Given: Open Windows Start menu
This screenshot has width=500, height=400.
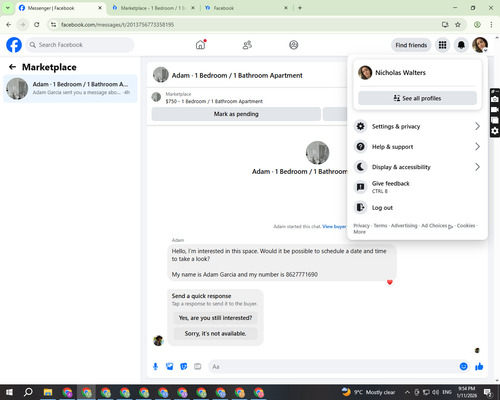Looking at the screenshot, I should [x=9, y=392].
